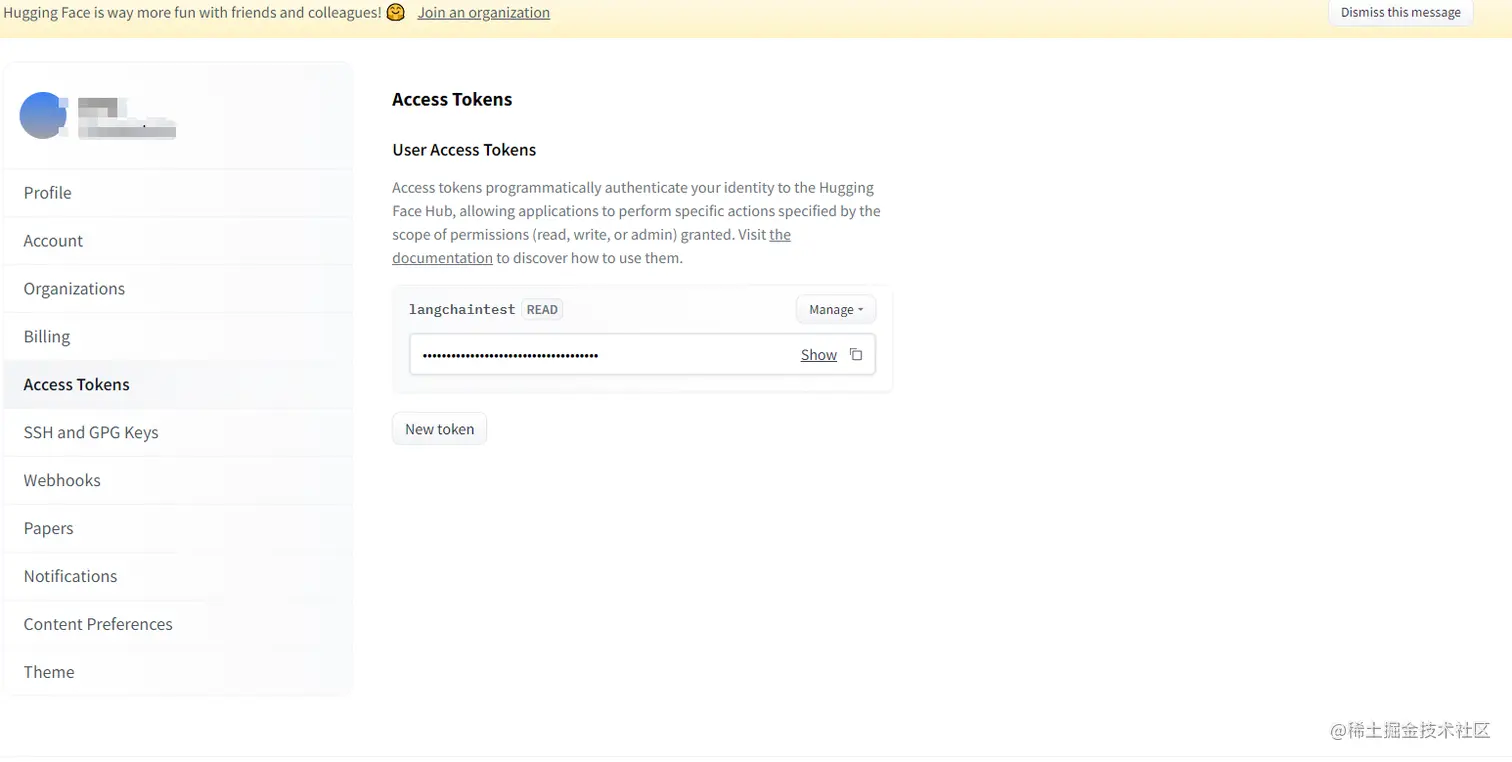Select Billing from the sidebar

(x=47, y=337)
